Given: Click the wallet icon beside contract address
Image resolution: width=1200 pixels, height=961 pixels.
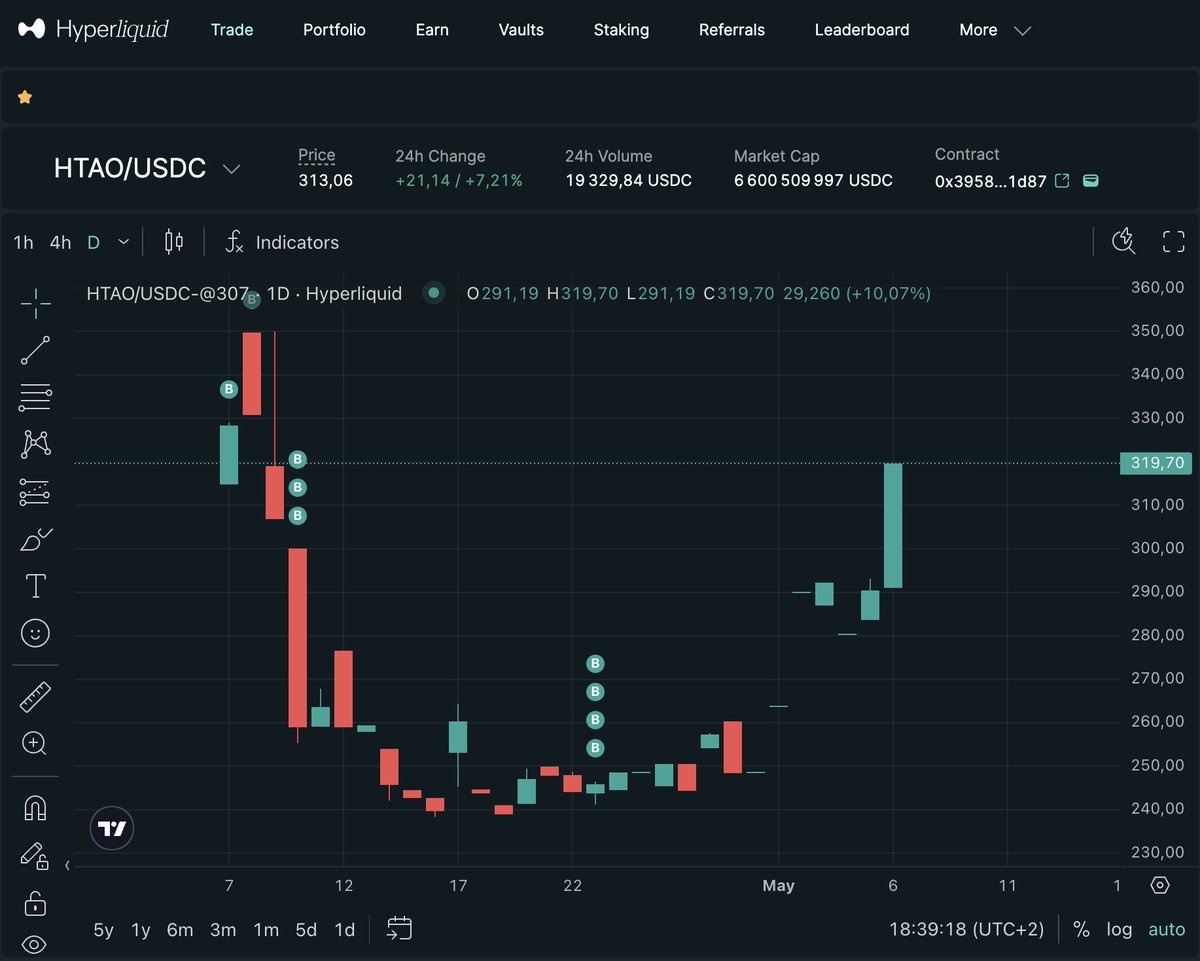Looking at the screenshot, I should pyautogui.click(x=1091, y=181).
